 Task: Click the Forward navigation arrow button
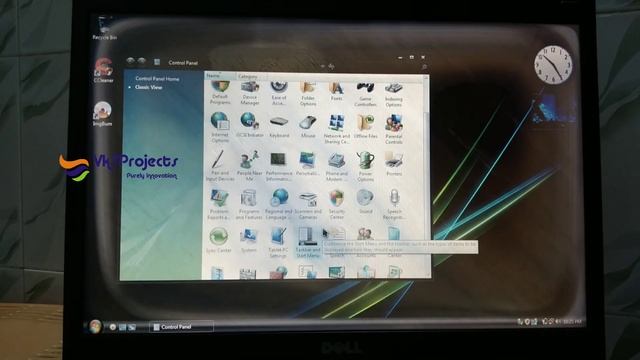click(x=142, y=61)
